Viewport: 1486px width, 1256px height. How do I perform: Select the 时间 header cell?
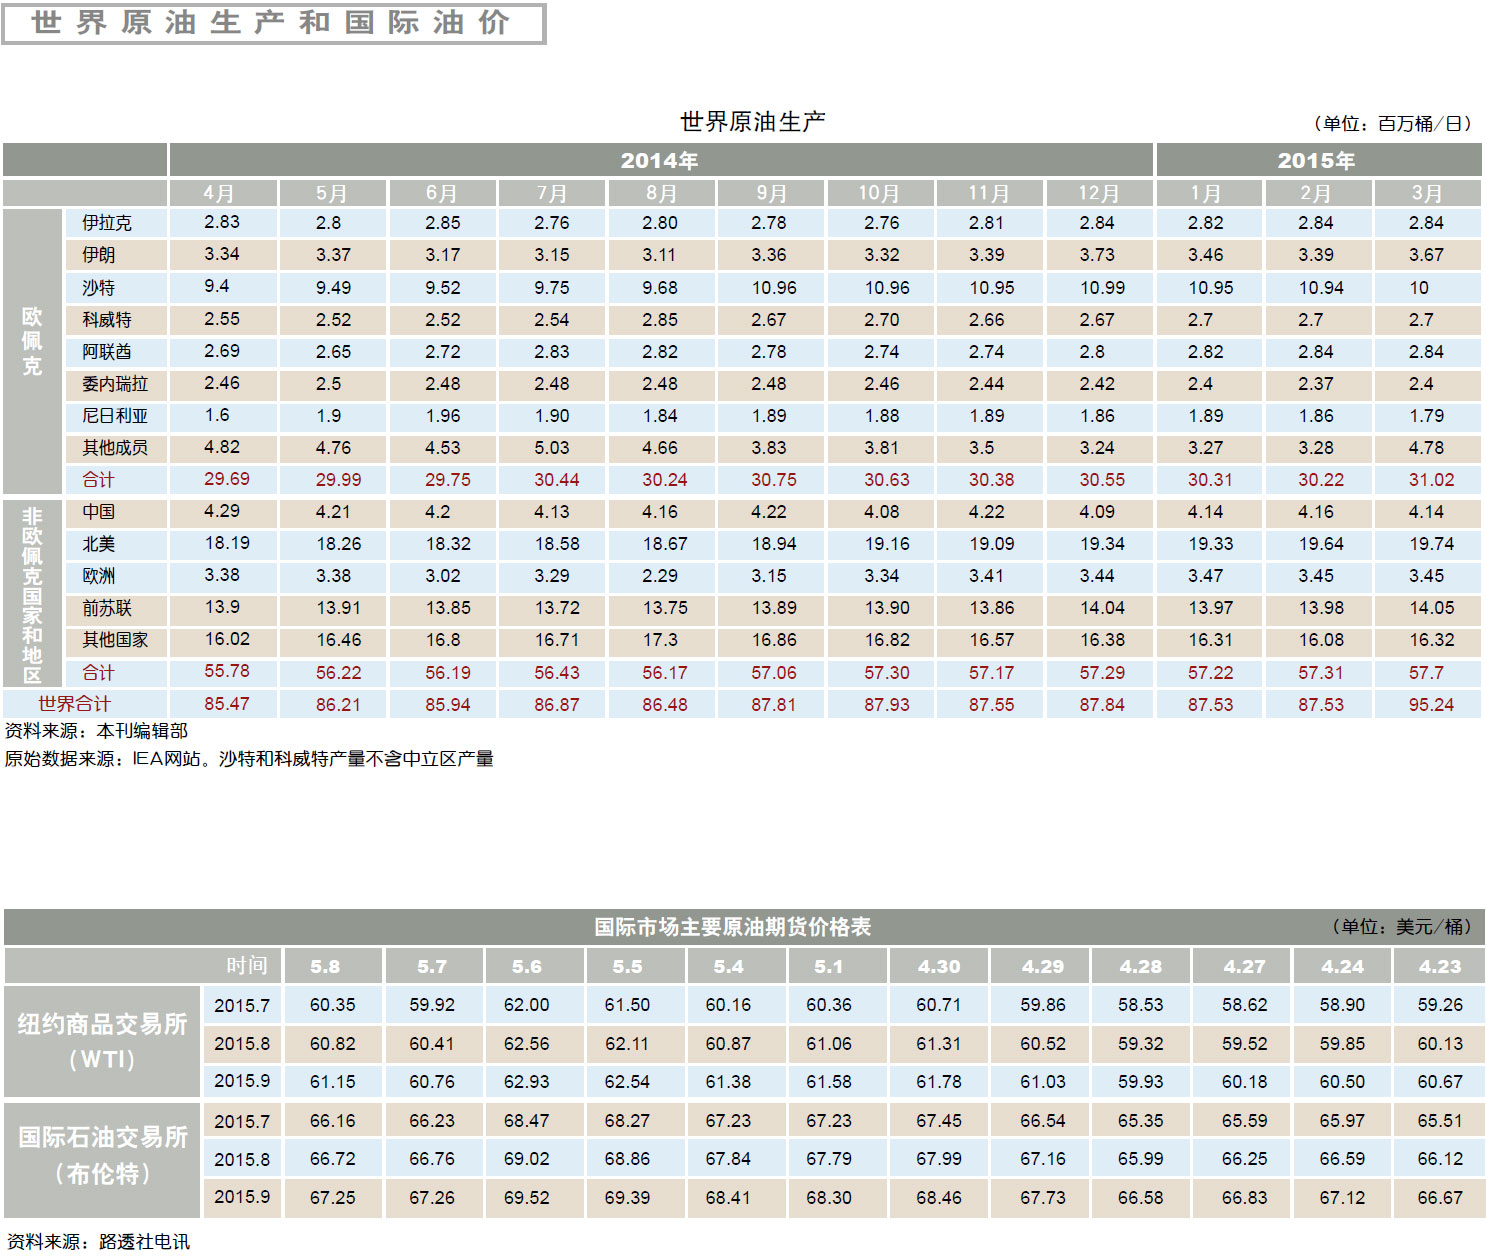246,966
